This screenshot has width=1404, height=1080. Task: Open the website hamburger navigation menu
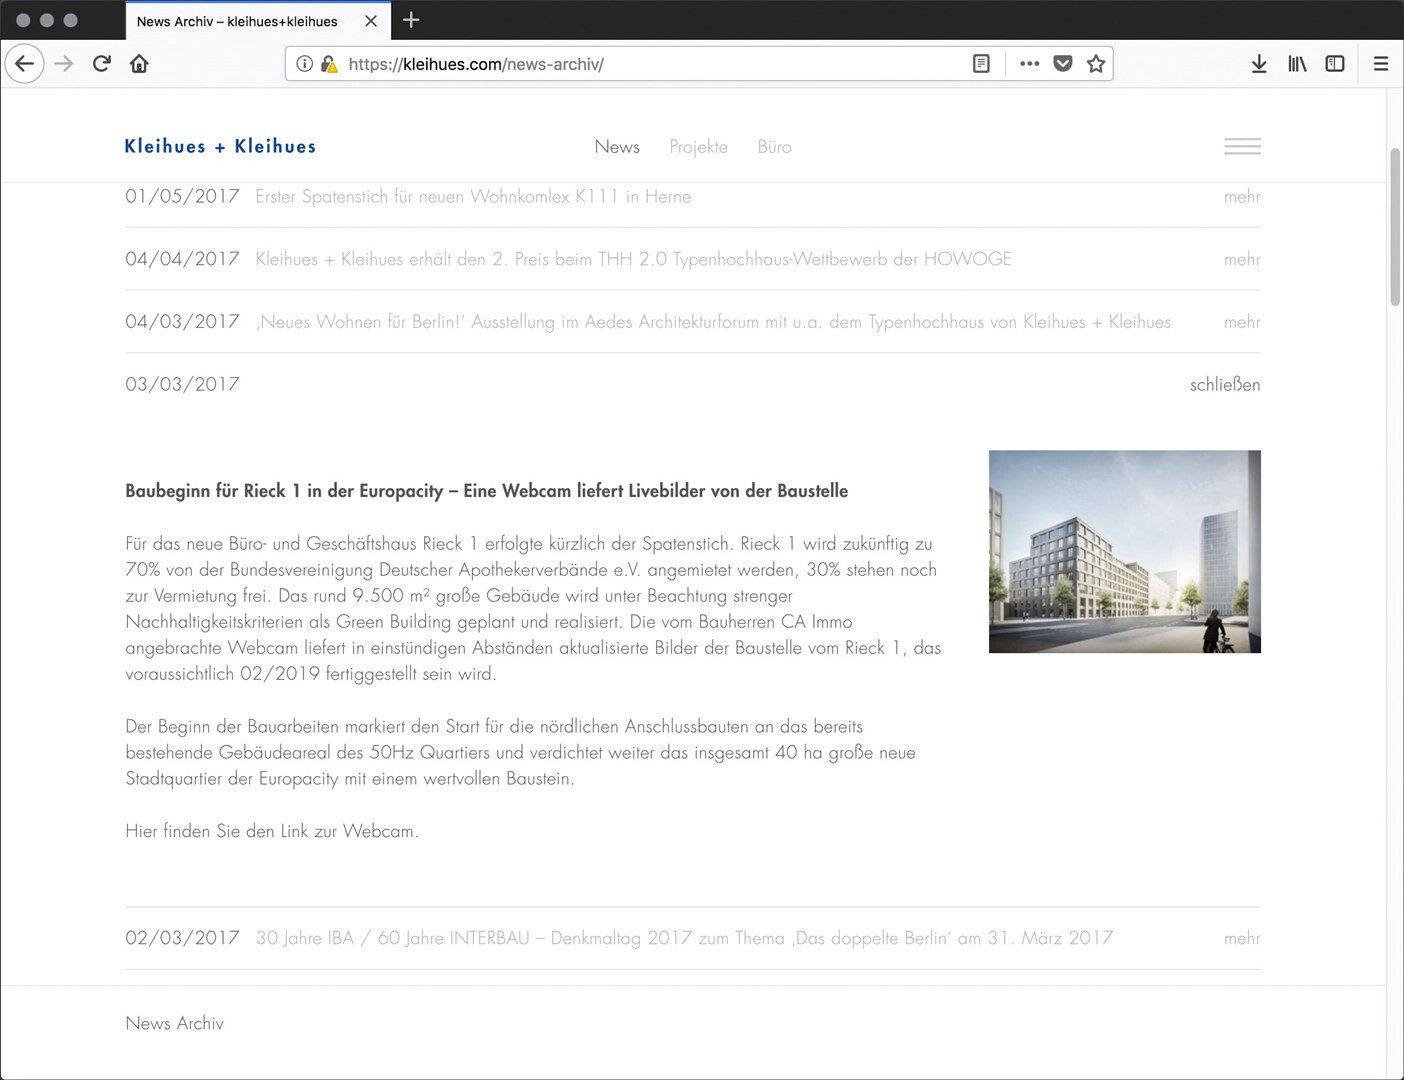(x=1242, y=147)
